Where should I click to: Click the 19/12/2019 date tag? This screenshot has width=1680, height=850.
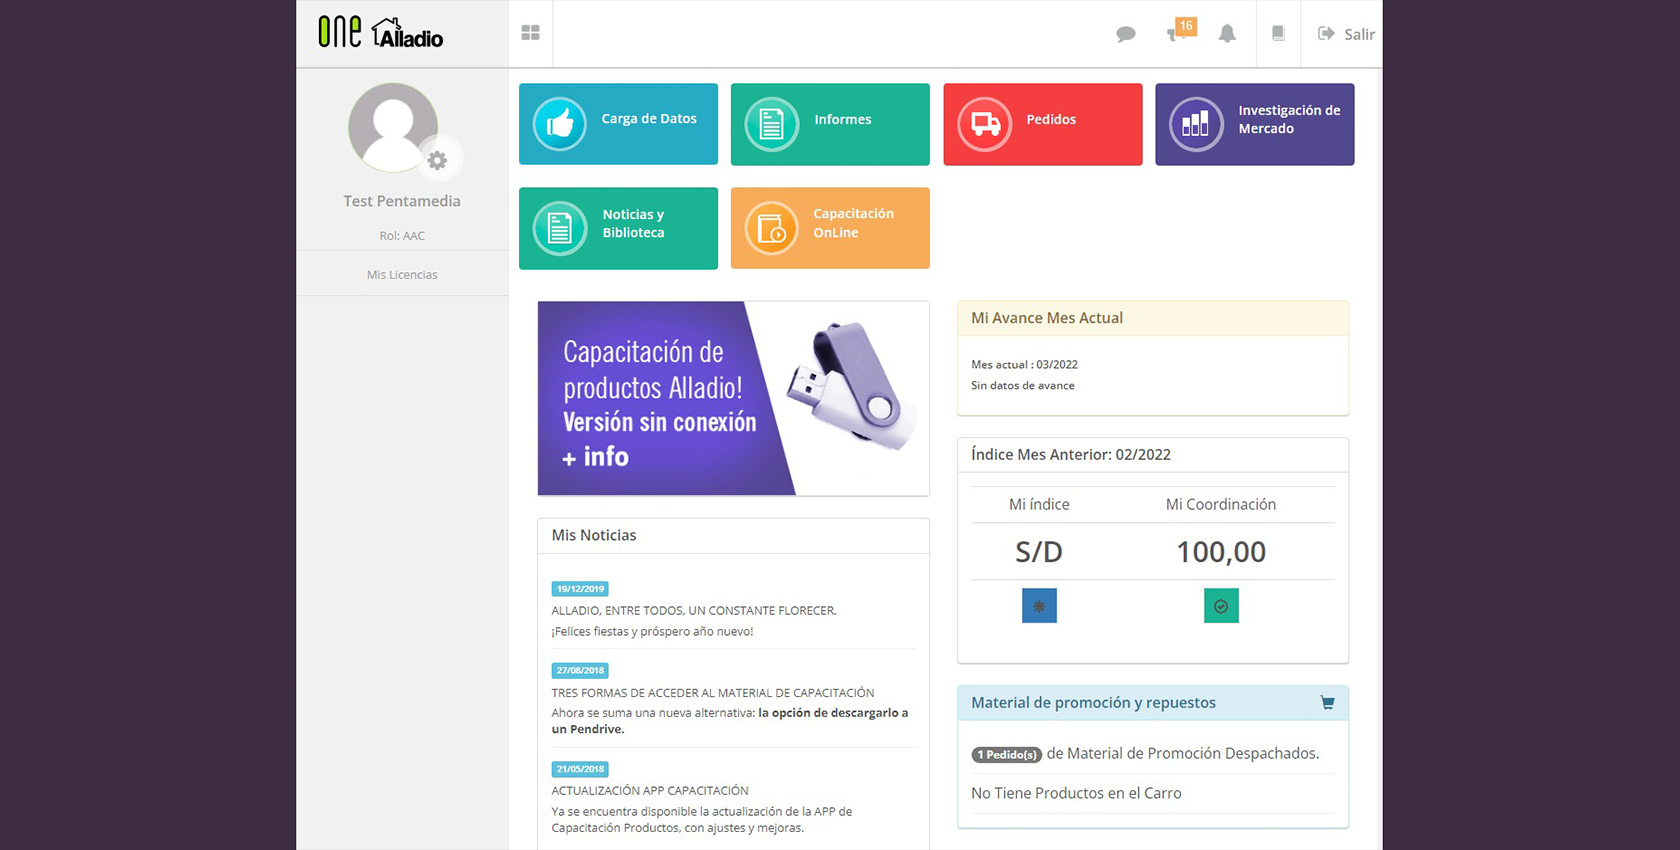click(x=580, y=589)
